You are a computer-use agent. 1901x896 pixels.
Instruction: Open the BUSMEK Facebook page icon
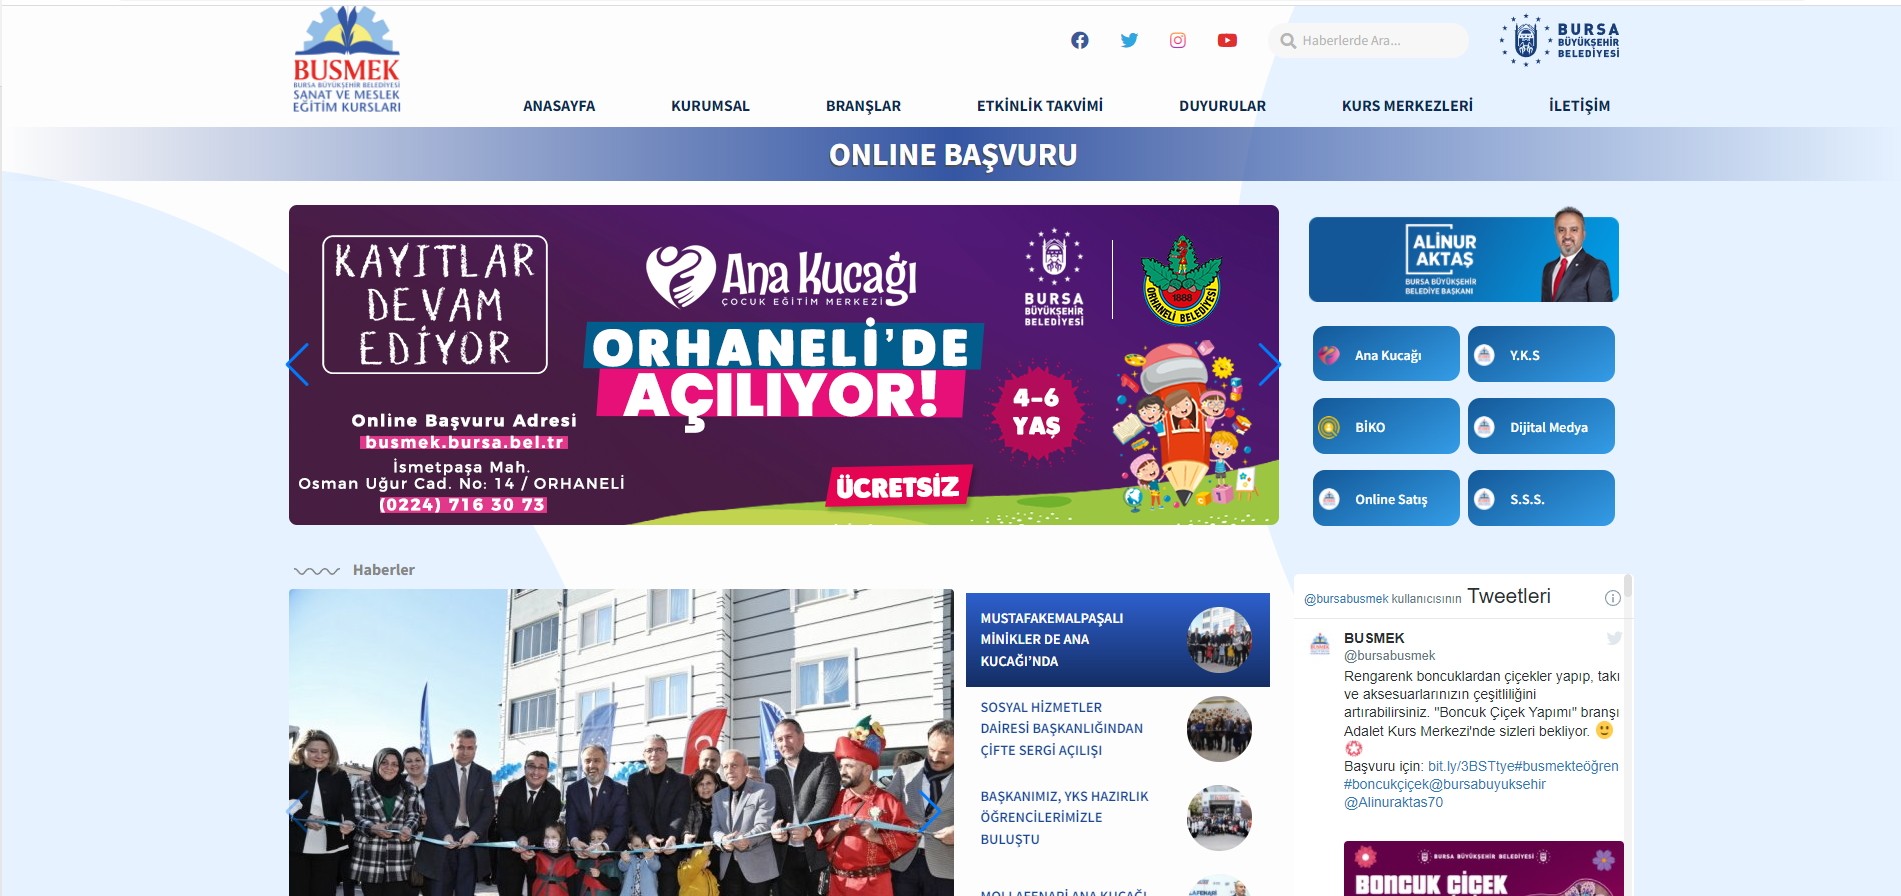[x=1080, y=40]
